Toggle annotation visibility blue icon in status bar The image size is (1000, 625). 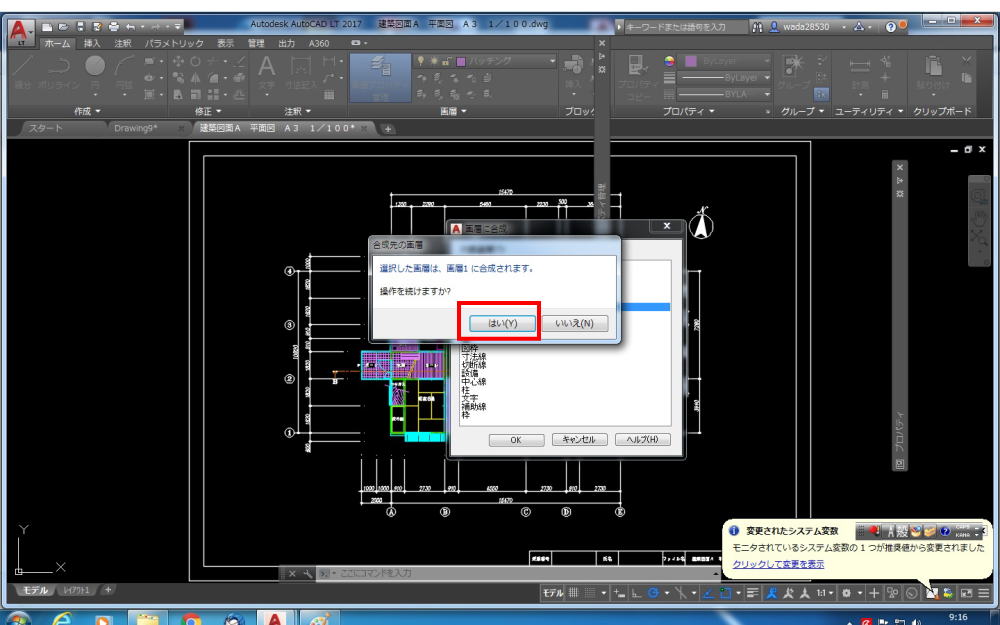coord(772,593)
